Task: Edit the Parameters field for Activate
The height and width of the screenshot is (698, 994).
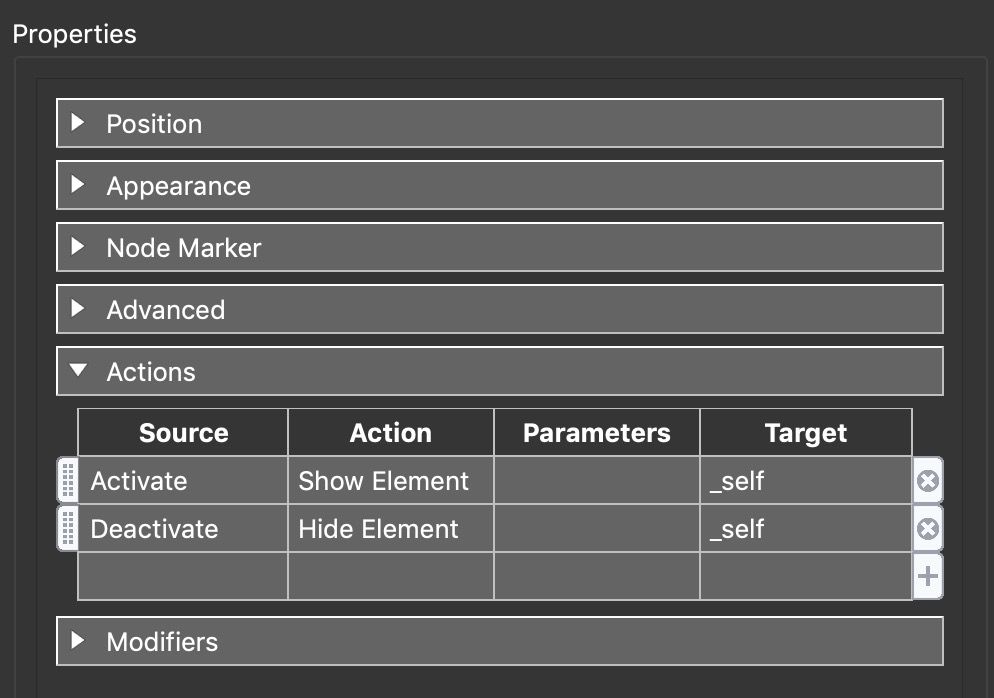Action: pyautogui.click(x=596, y=481)
